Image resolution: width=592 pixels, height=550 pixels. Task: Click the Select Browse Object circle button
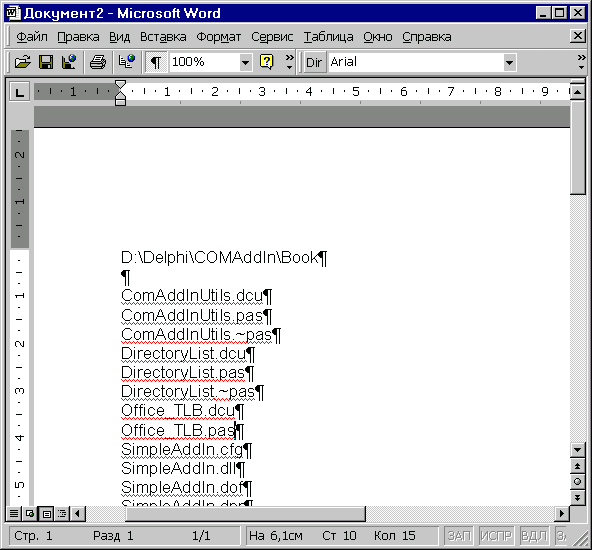coord(578,482)
